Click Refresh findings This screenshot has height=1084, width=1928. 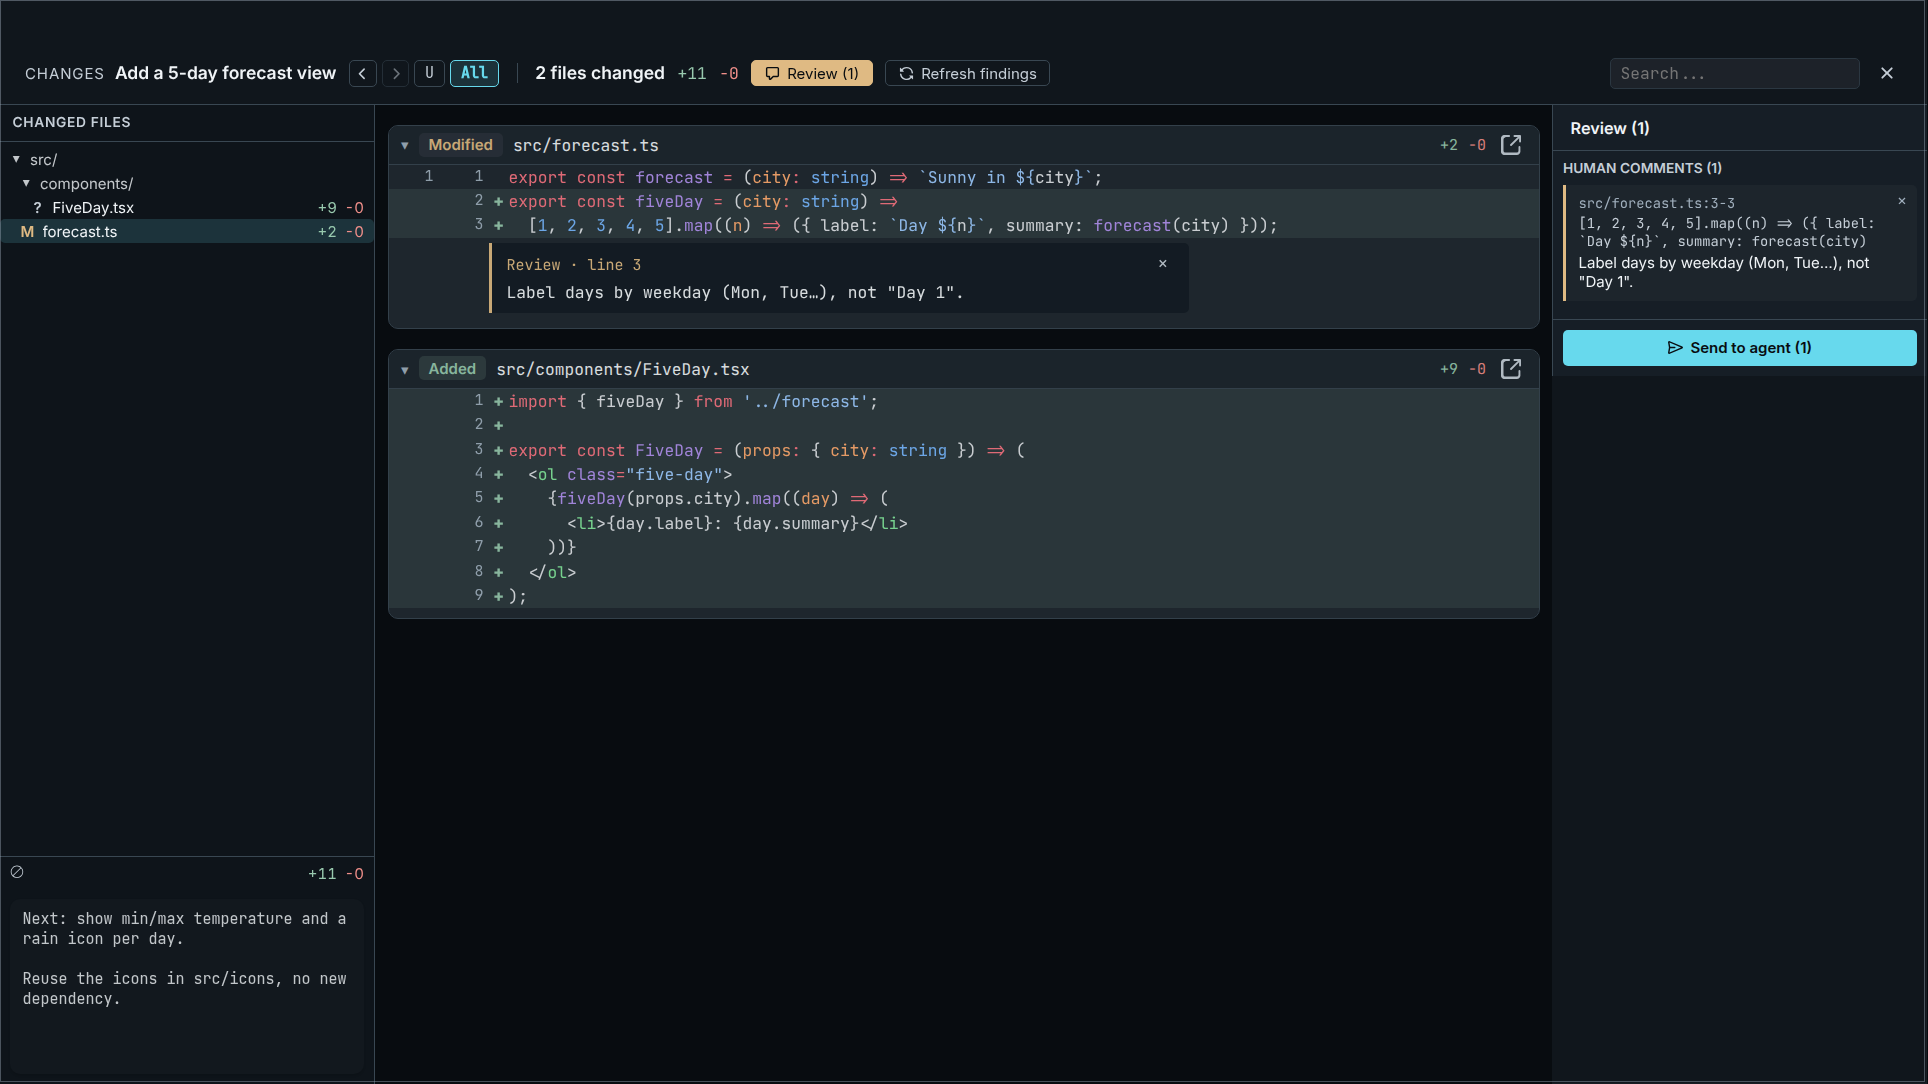pyautogui.click(x=967, y=73)
